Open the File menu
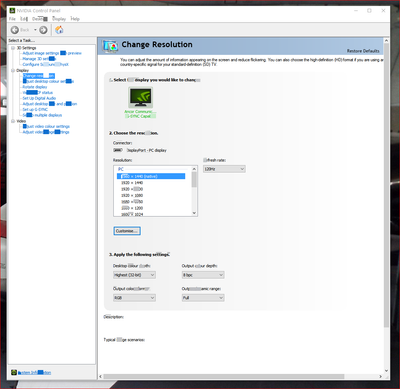Image resolution: width=400 pixels, height=389 pixels. point(12,19)
